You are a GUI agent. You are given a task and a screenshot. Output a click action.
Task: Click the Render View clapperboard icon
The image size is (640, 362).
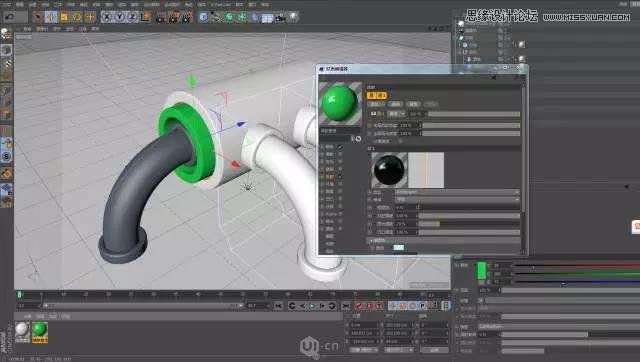[160, 17]
